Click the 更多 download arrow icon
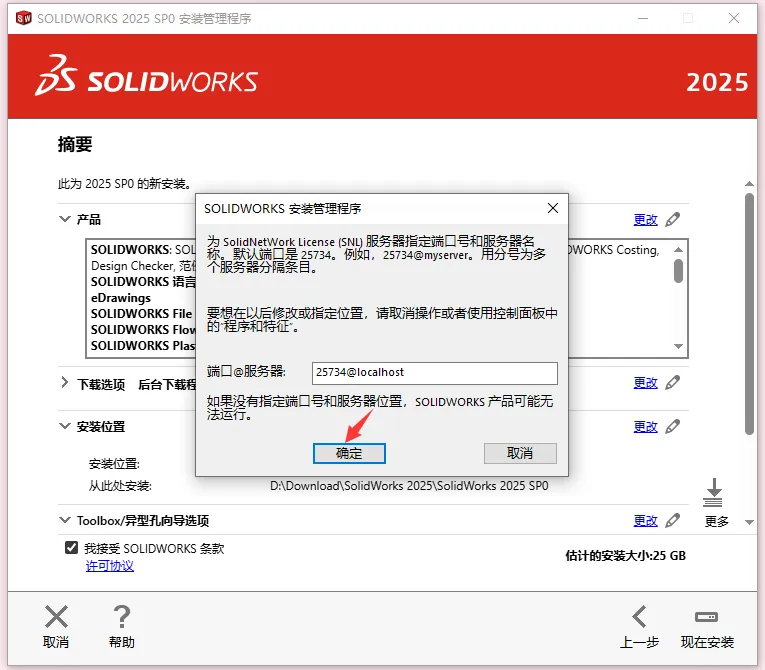The image size is (765, 670). (713, 493)
